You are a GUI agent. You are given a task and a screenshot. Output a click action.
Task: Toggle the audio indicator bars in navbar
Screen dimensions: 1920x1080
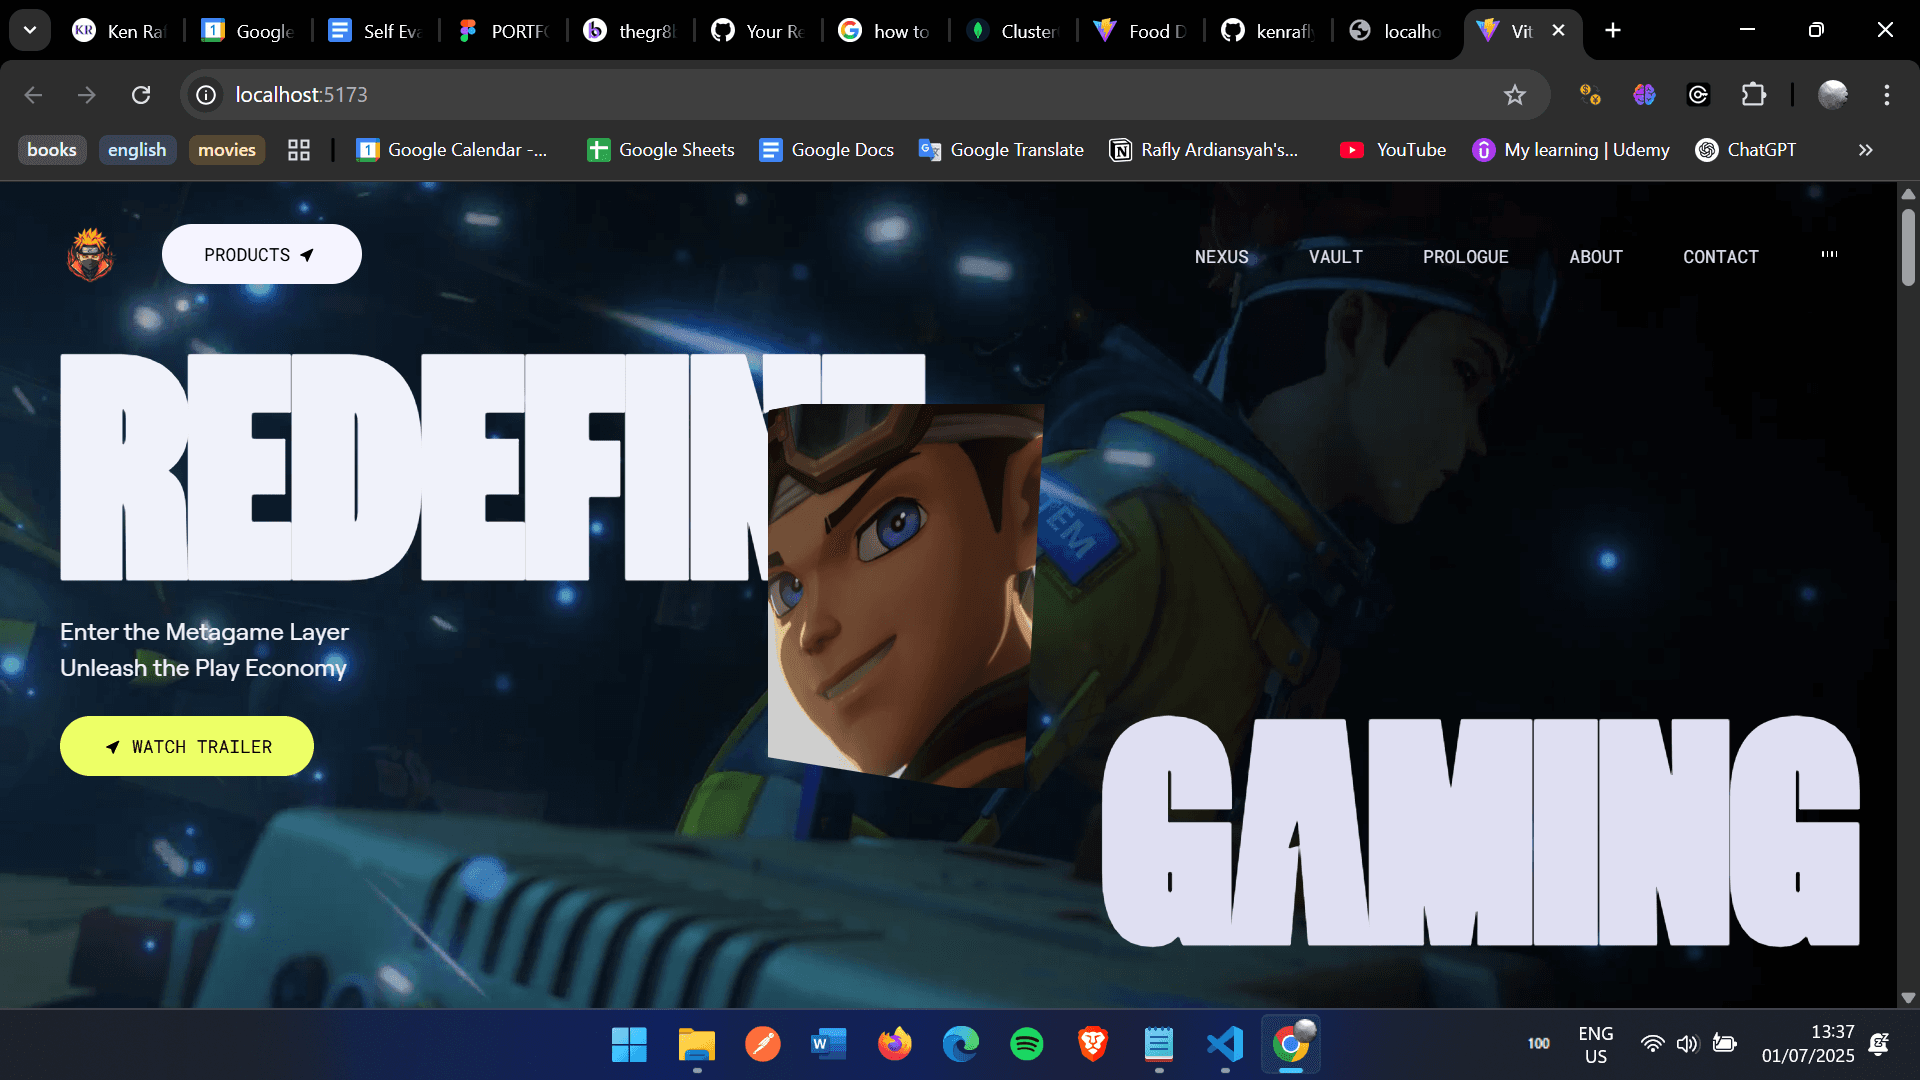(1829, 255)
